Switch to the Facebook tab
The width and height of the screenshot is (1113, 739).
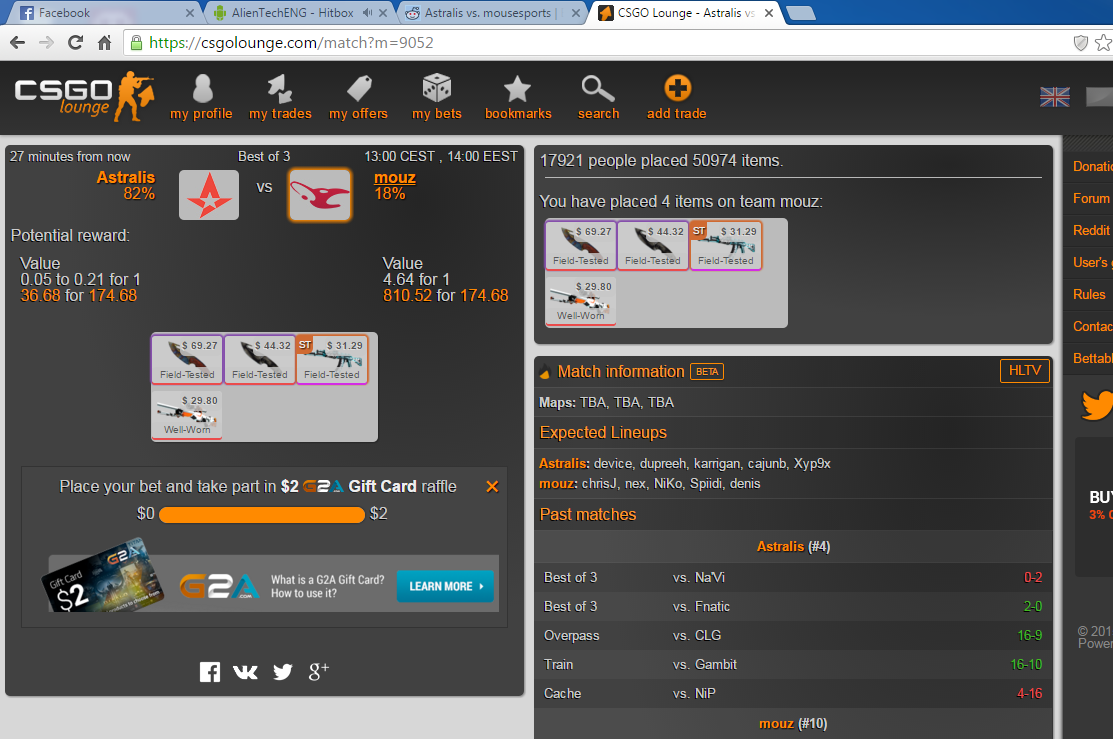pos(103,13)
